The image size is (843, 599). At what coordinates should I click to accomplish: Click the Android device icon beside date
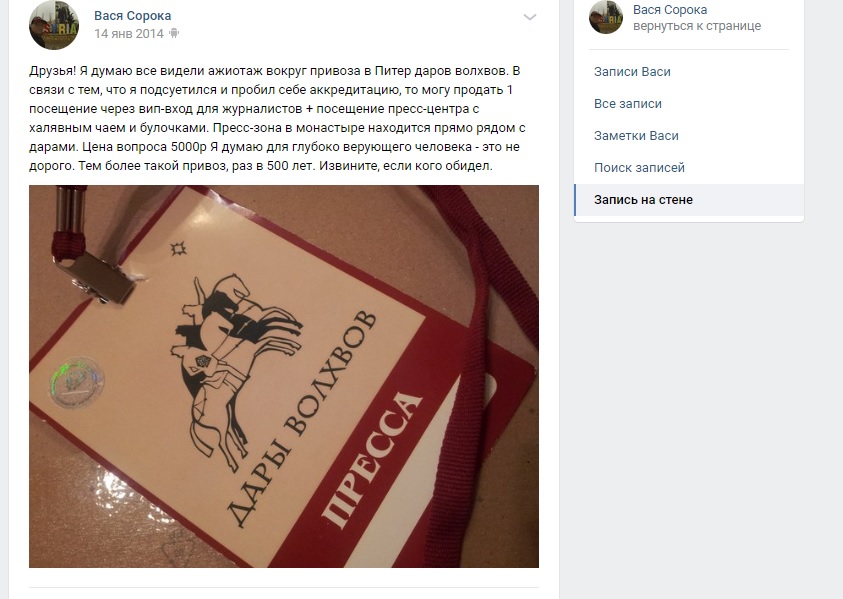(x=174, y=33)
